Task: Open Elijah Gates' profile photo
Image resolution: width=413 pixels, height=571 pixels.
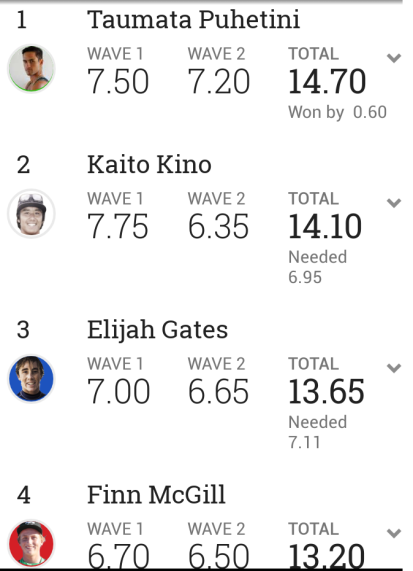Action: pyautogui.click(x=31, y=378)
